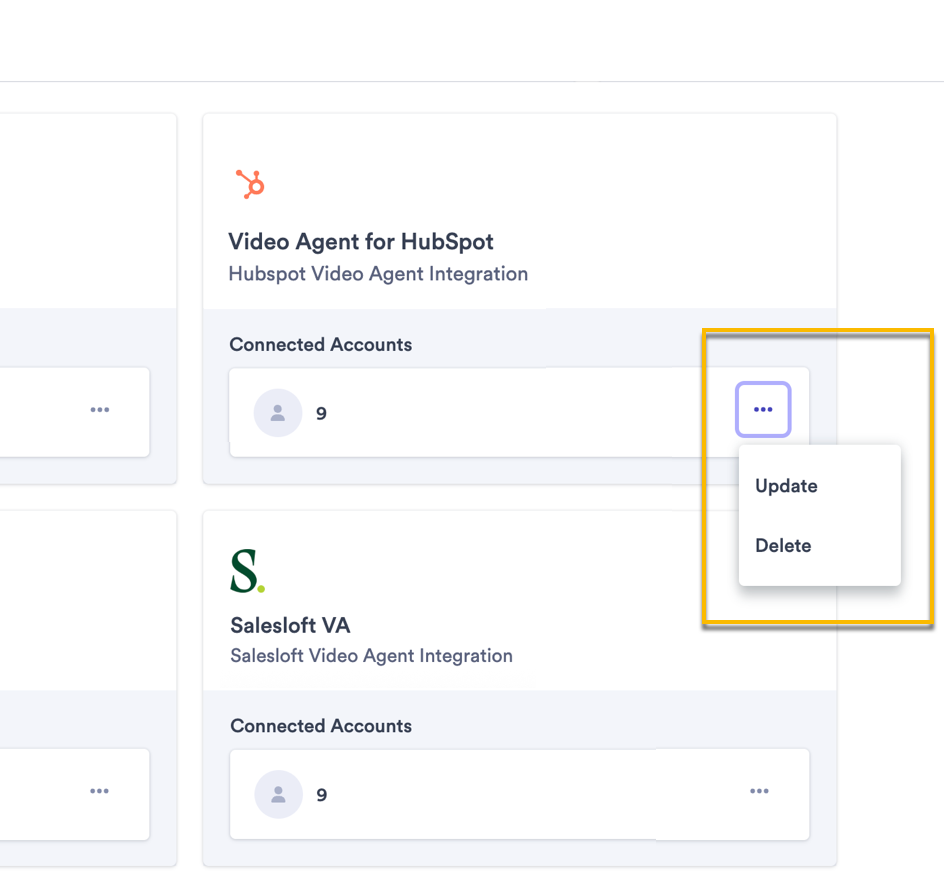
Task: Click the HubSpot sprocket logo icon
Action: coord(250,184)
